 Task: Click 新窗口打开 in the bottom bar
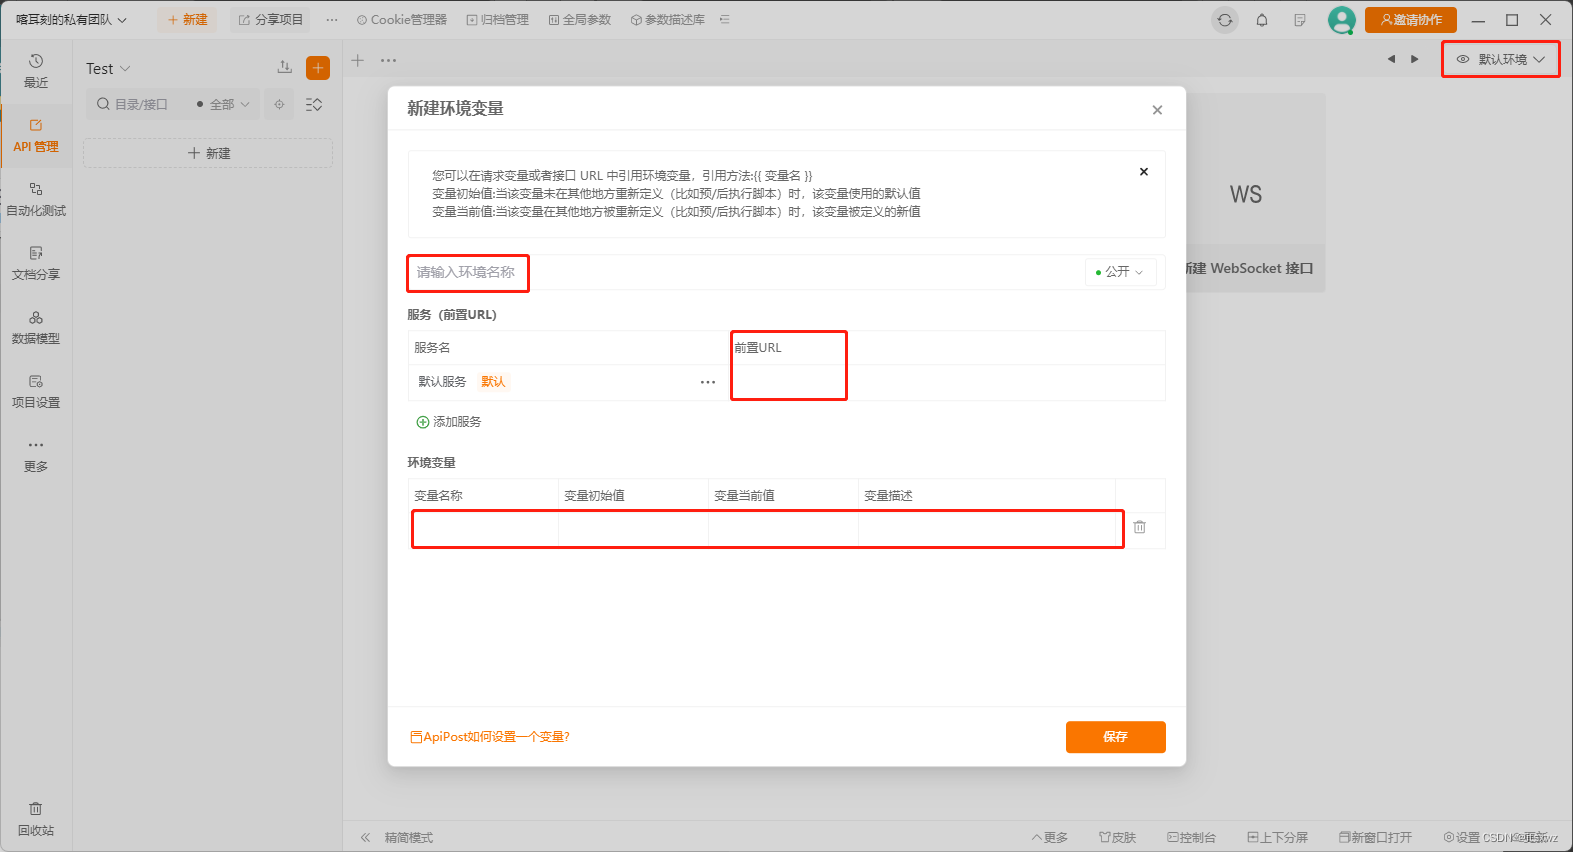pyautogui.click(x=1375, y=837)
